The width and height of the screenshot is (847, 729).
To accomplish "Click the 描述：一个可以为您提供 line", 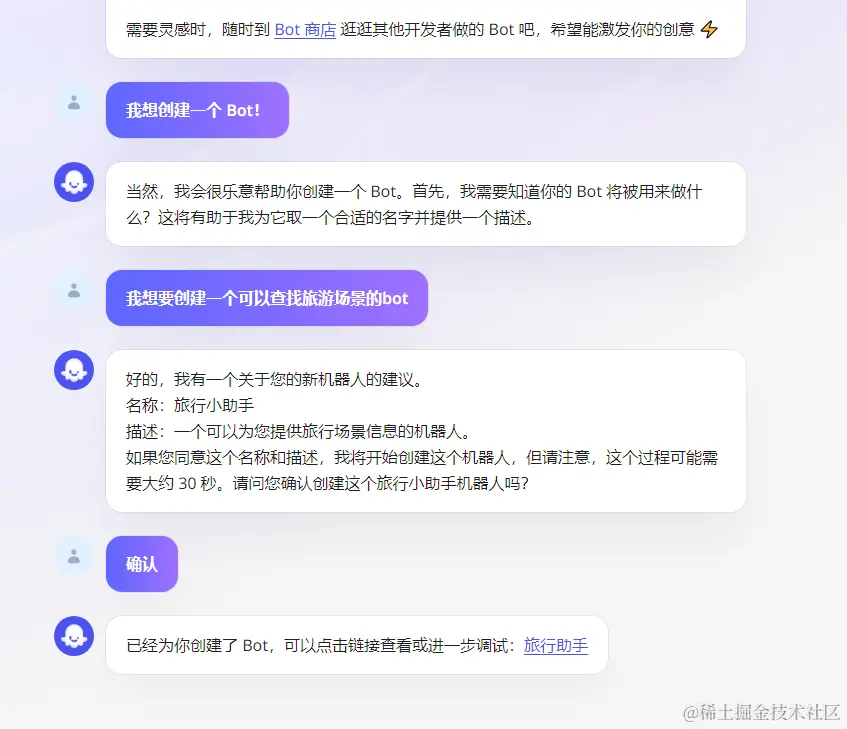I will 298,431.
